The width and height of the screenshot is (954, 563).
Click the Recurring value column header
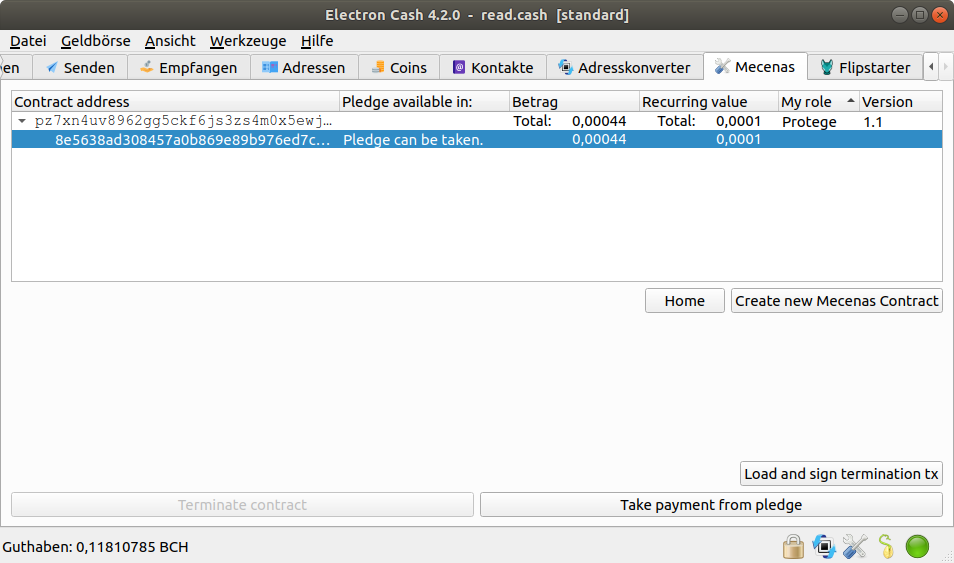(x=709, y=102)
